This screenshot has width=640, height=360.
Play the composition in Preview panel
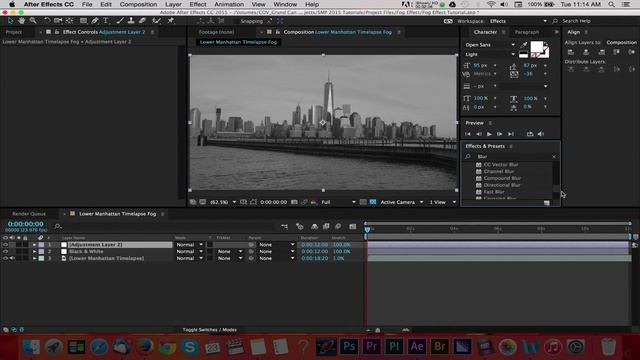pos(489,134)
